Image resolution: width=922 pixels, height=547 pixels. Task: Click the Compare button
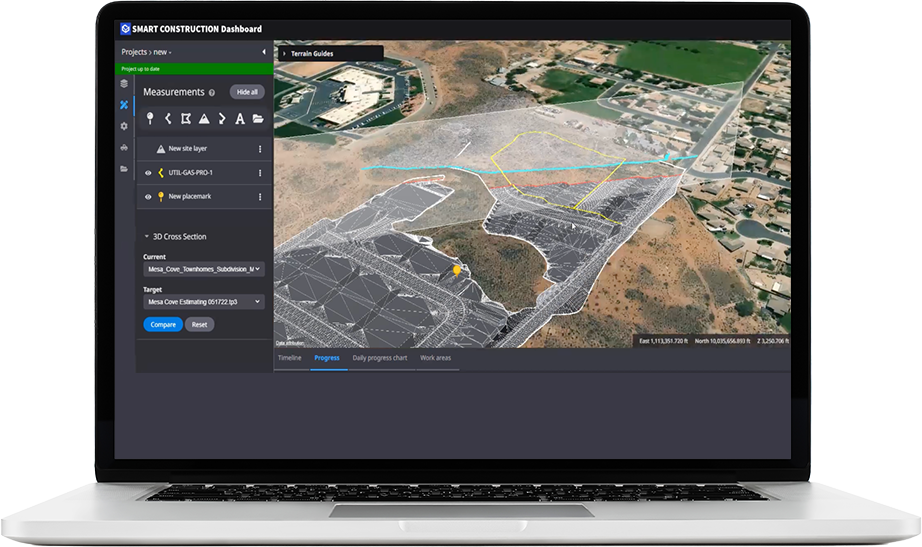(x=163, y=325)
